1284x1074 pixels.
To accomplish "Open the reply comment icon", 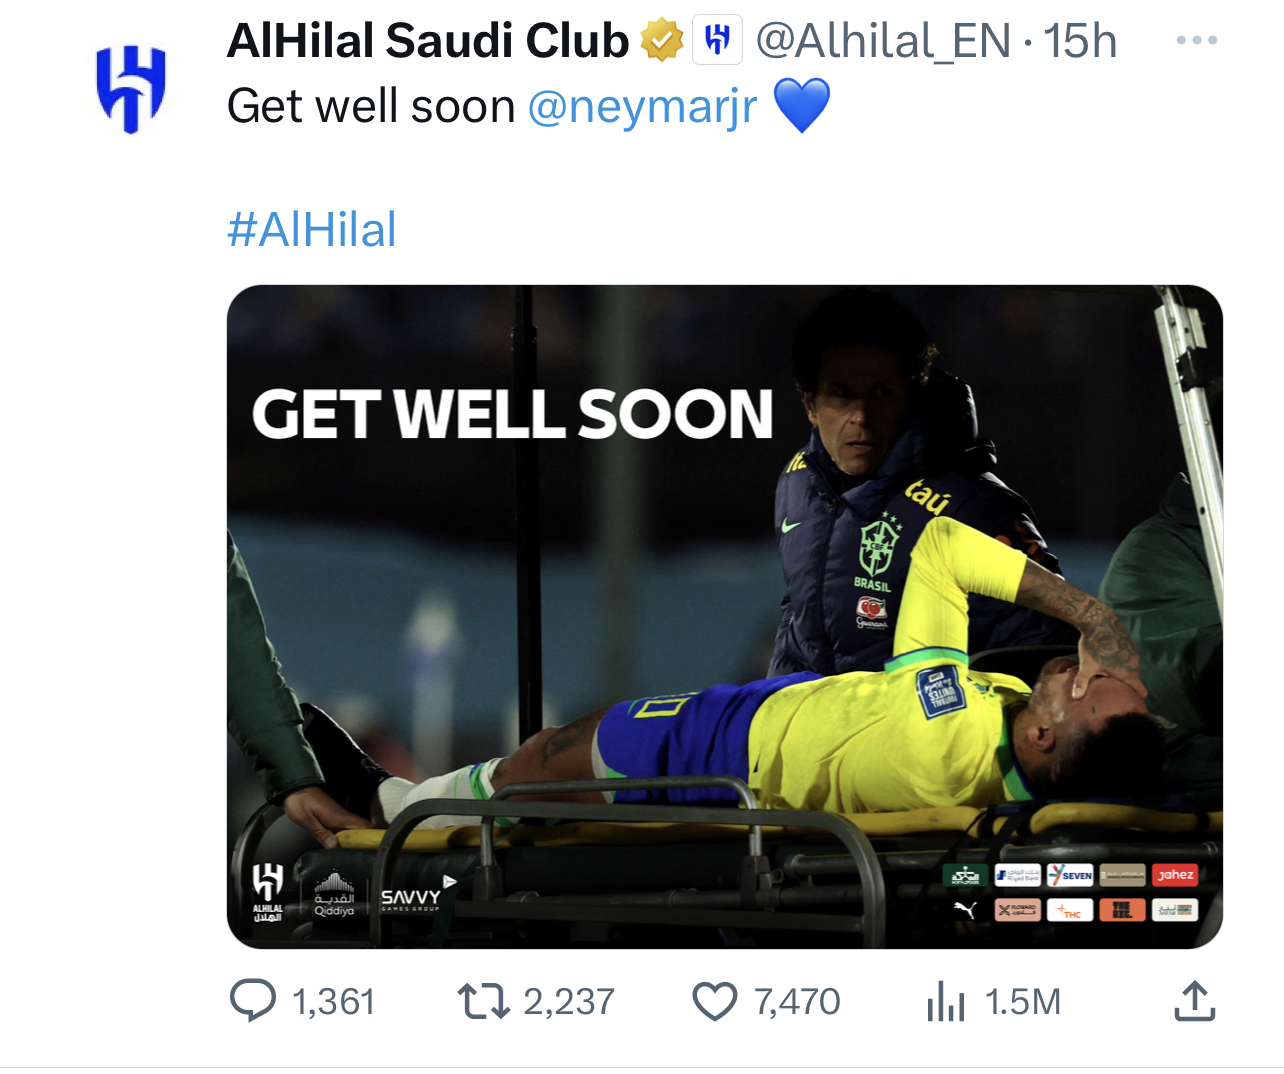I will pos(253,1000).
